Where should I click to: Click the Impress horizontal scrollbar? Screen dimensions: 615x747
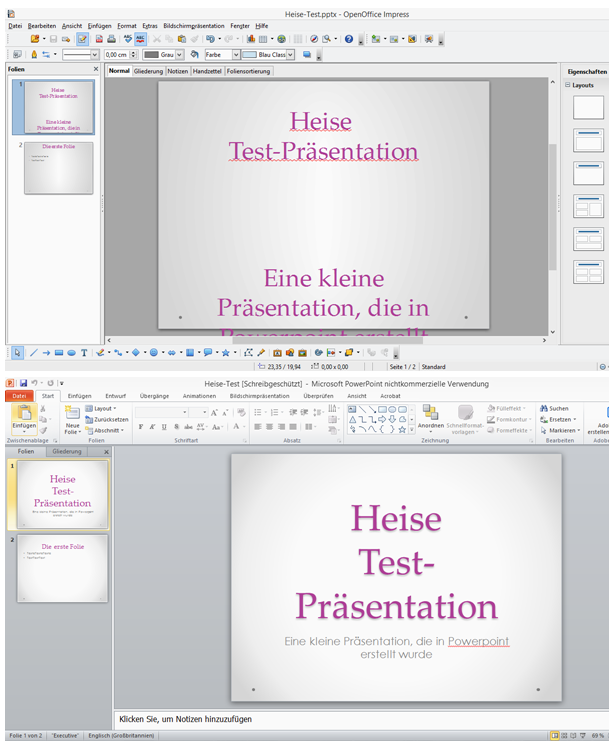(x=327, y=340)
